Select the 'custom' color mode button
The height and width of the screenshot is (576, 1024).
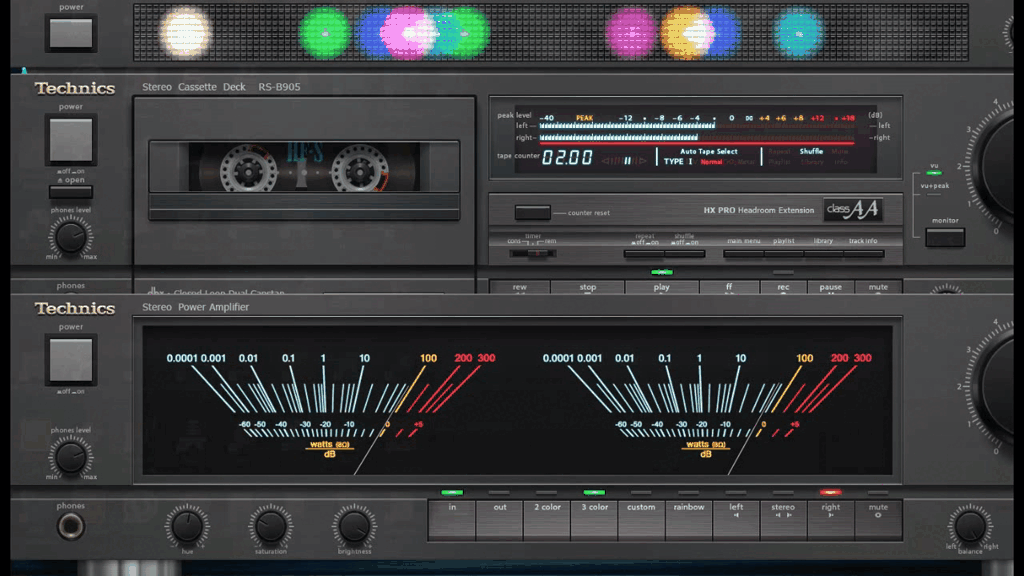(641, 520)
